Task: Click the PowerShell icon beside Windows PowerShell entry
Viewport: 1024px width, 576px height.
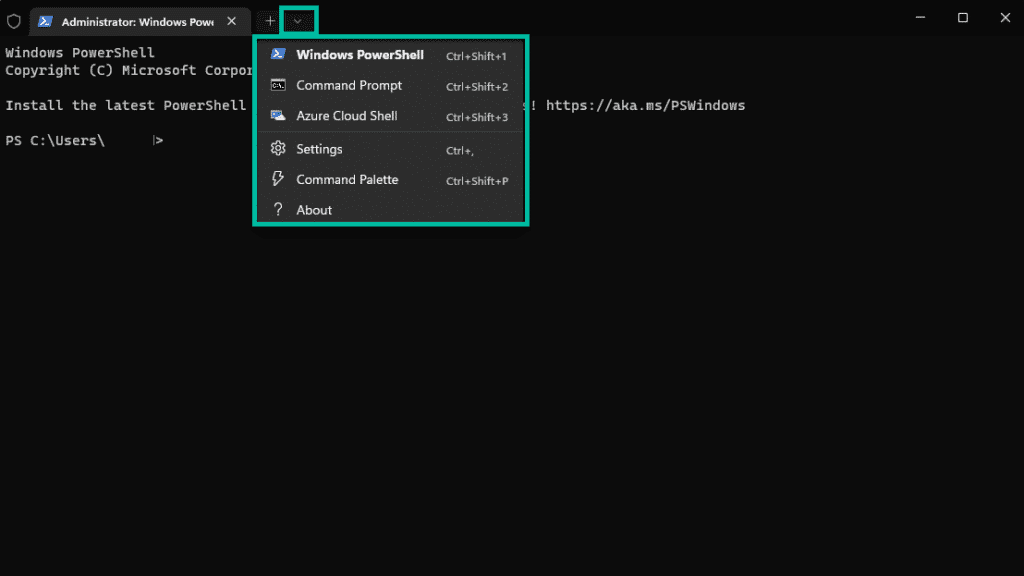Action: point(278,55)
